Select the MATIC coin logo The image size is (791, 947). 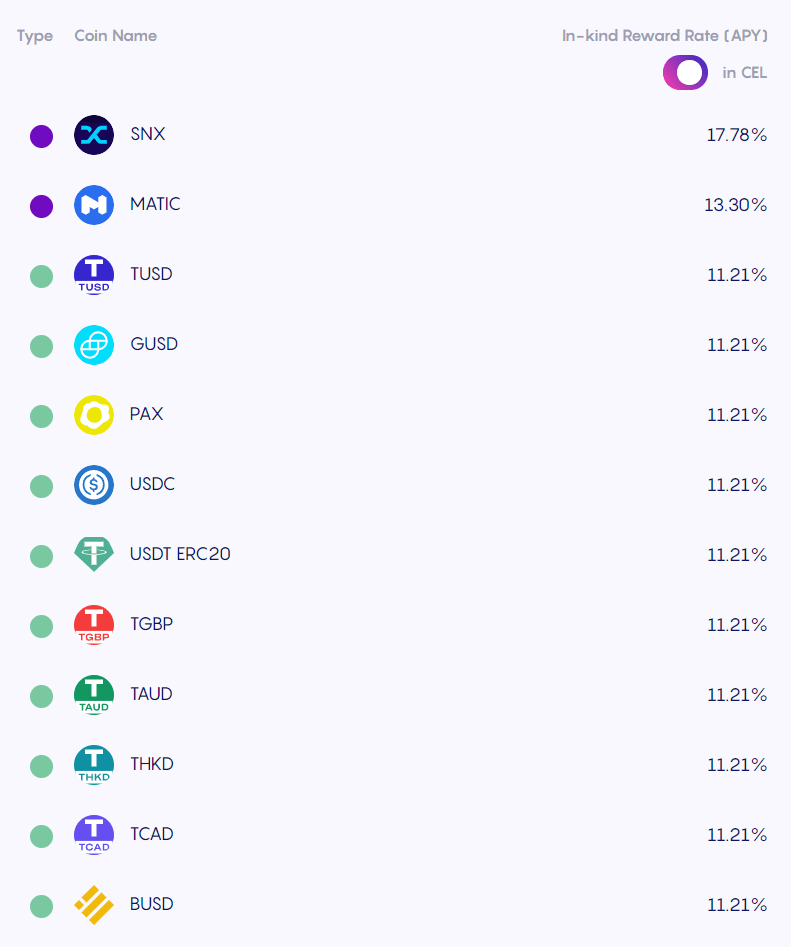pyautogui.click(x=94, y=205)
